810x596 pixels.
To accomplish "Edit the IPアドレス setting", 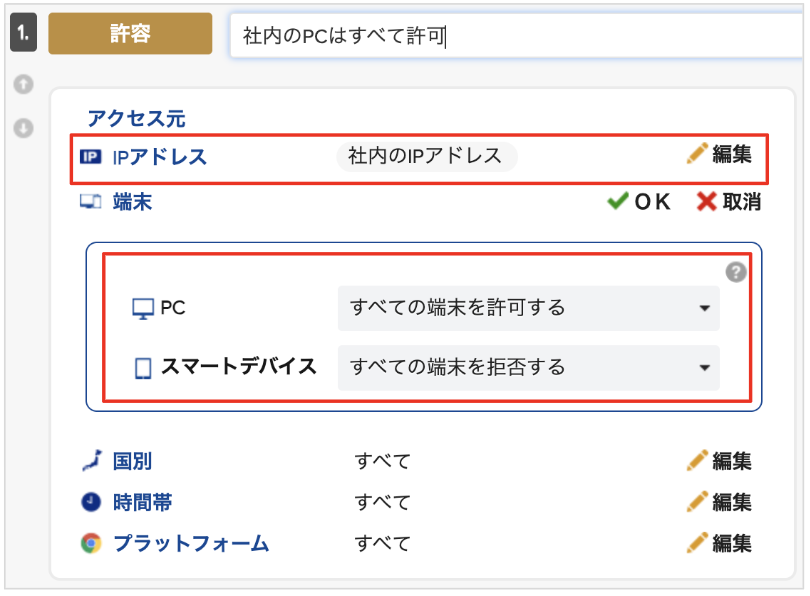I will click(x=719, y=154).
